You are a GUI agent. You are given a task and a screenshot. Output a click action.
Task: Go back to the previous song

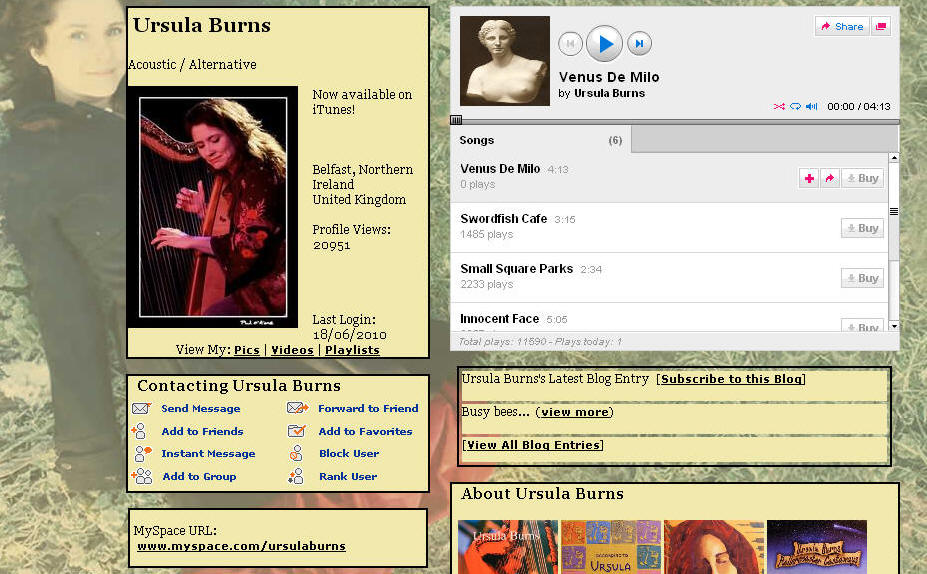point(570,43)
